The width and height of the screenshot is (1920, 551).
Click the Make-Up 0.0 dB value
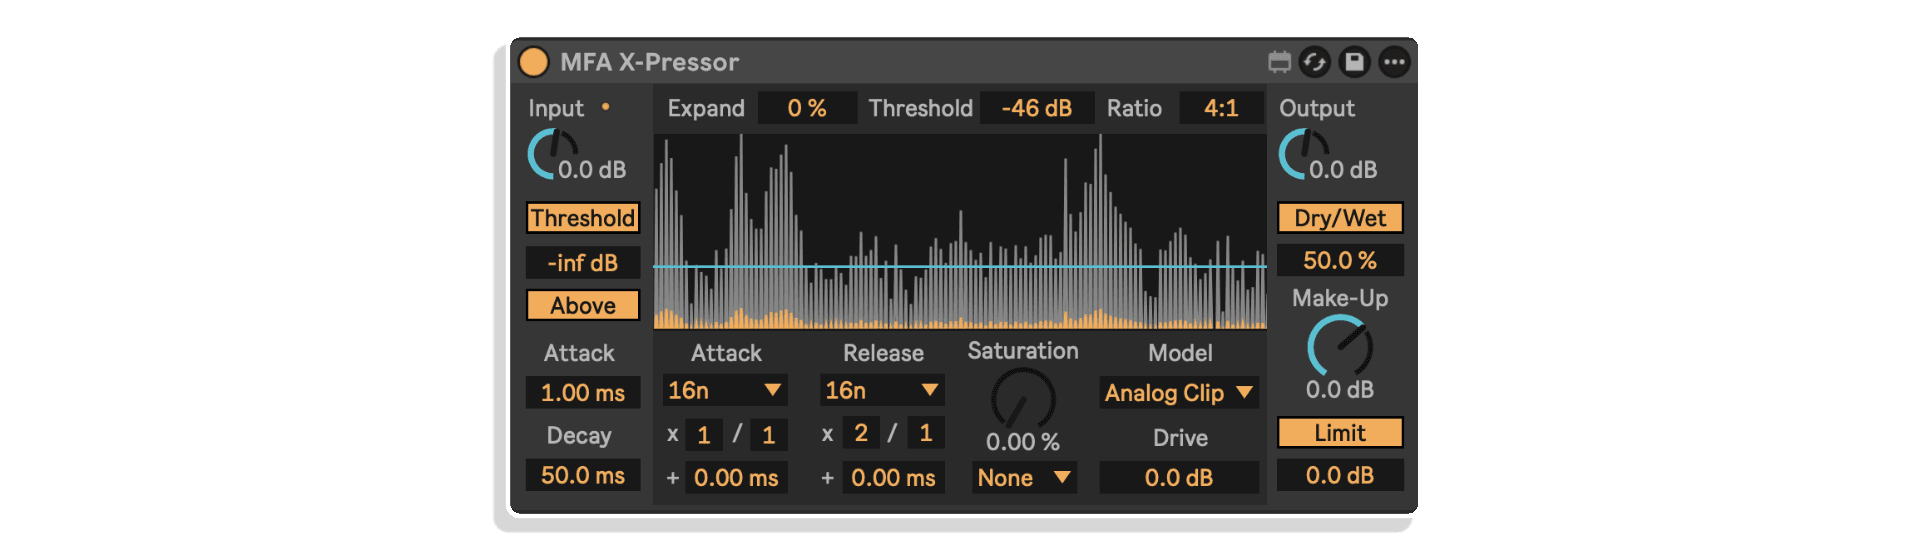1340,390
